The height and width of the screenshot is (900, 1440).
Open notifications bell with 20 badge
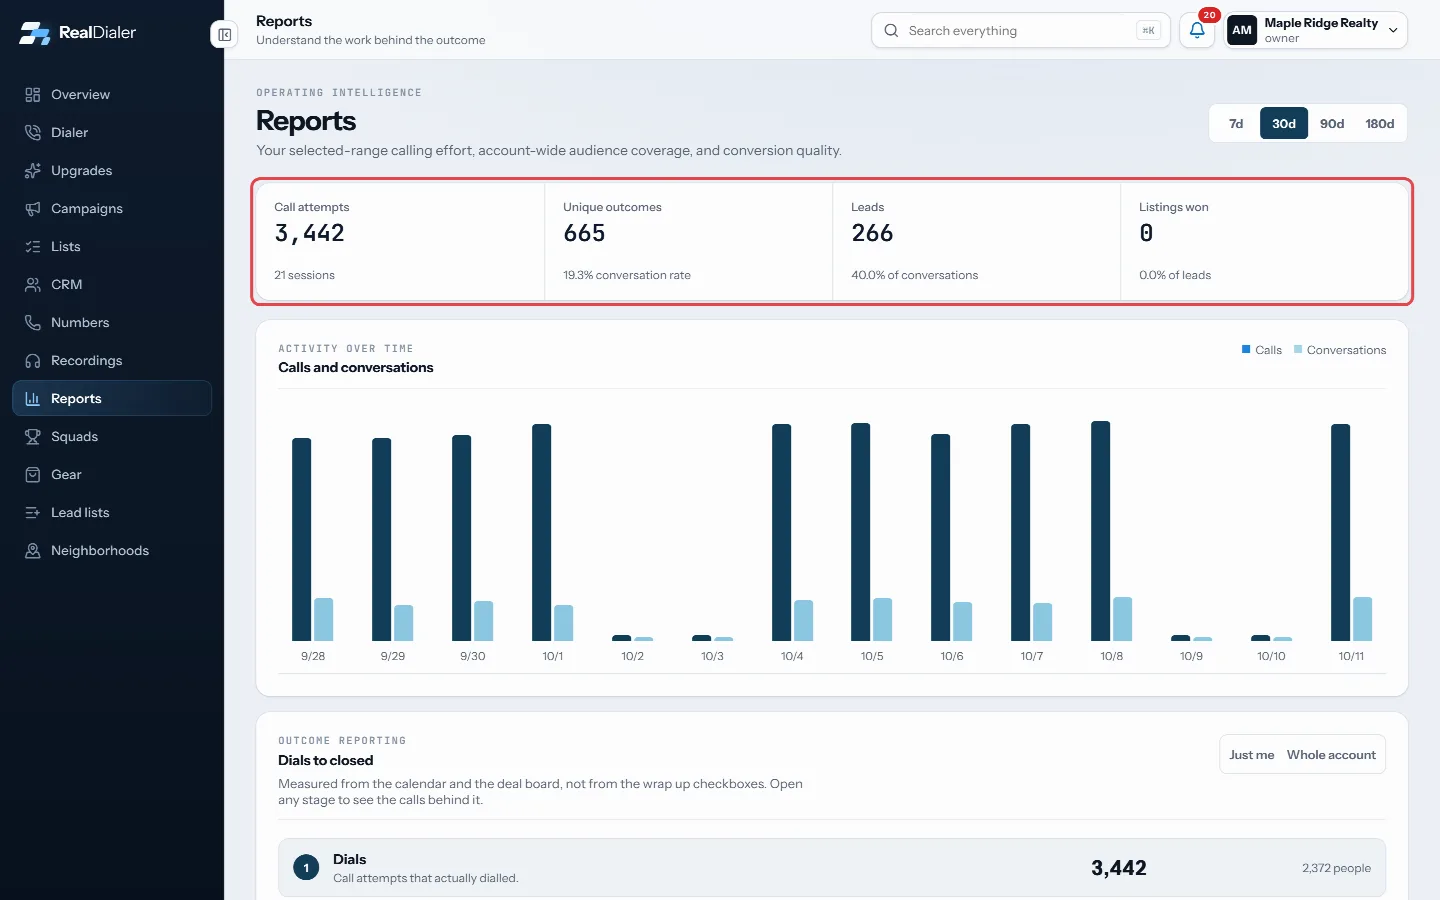(x=1197, y=30)
